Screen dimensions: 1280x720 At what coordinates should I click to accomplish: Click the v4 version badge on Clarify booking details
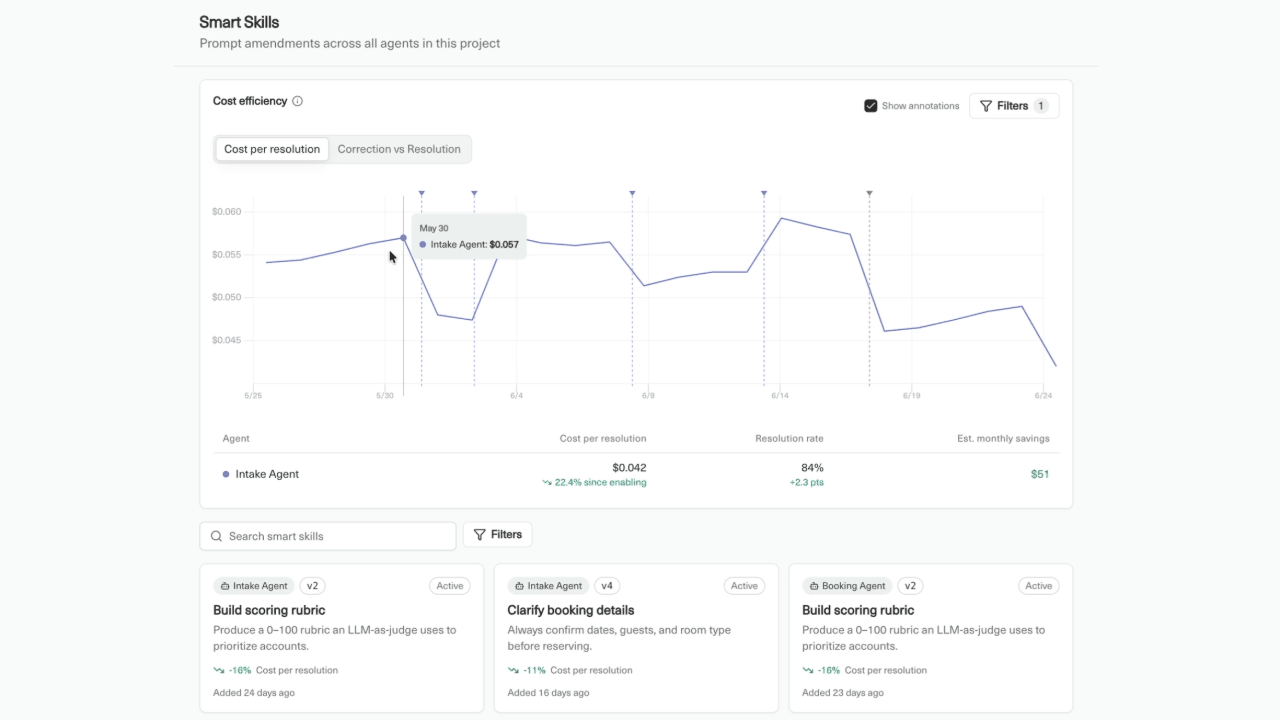(x=607, y=586)
